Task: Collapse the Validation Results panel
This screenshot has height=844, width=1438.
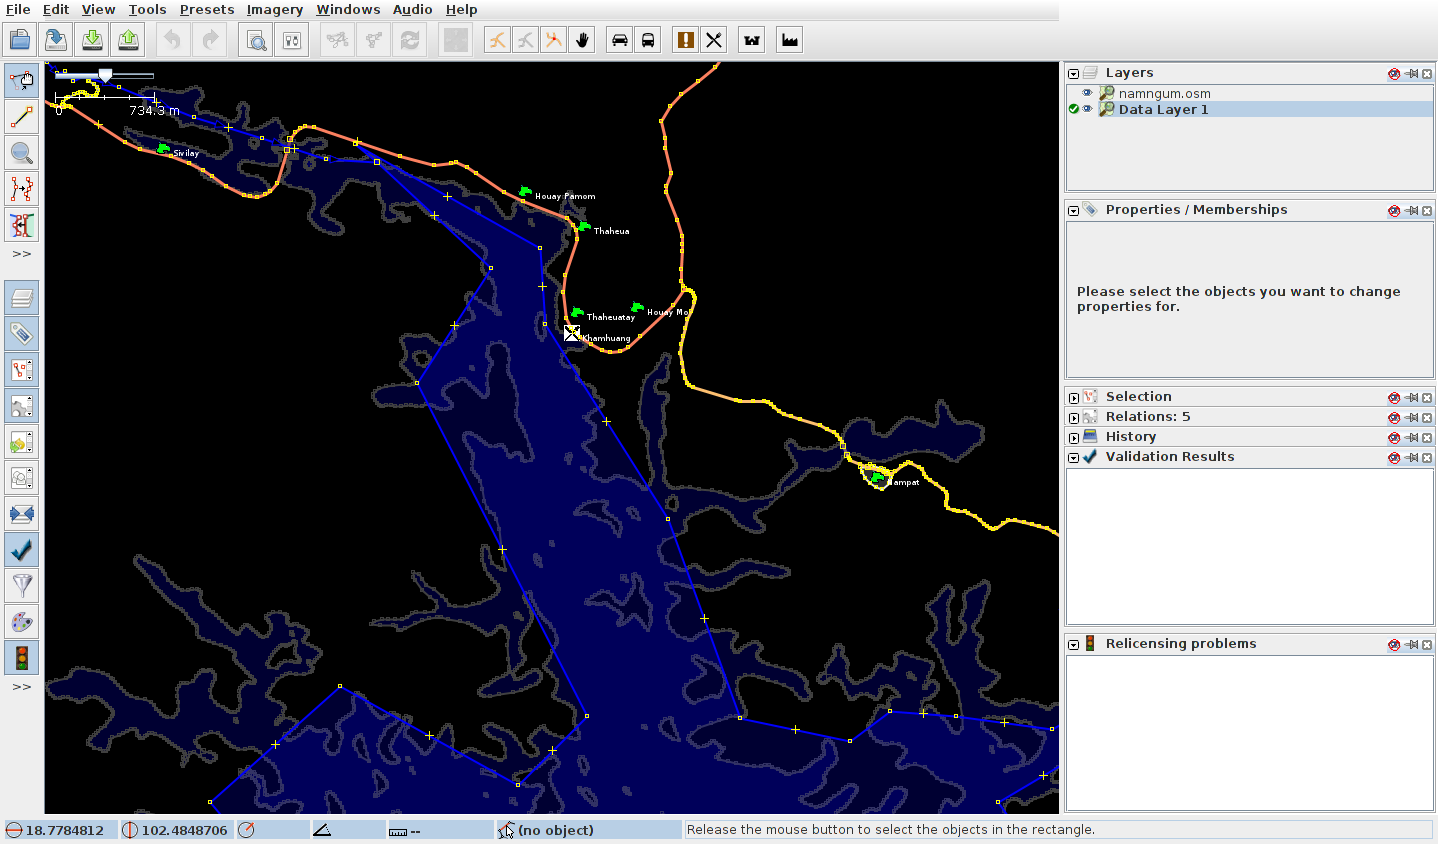Action: (1073, 457)
